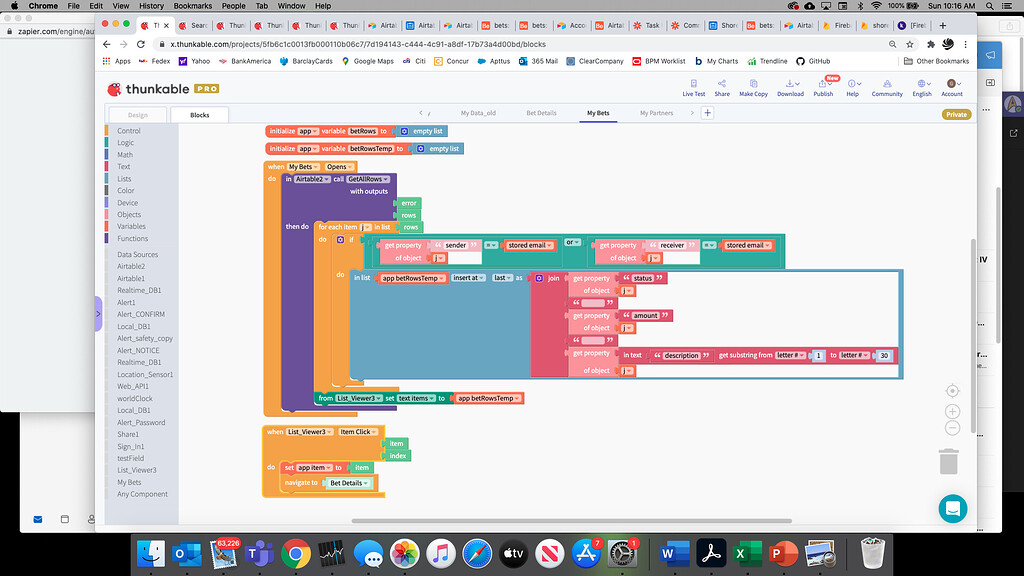This screenshot has width=1024, height=576.
Task: Click the plus button to add a new screen
Action: [x=707, y=113]
